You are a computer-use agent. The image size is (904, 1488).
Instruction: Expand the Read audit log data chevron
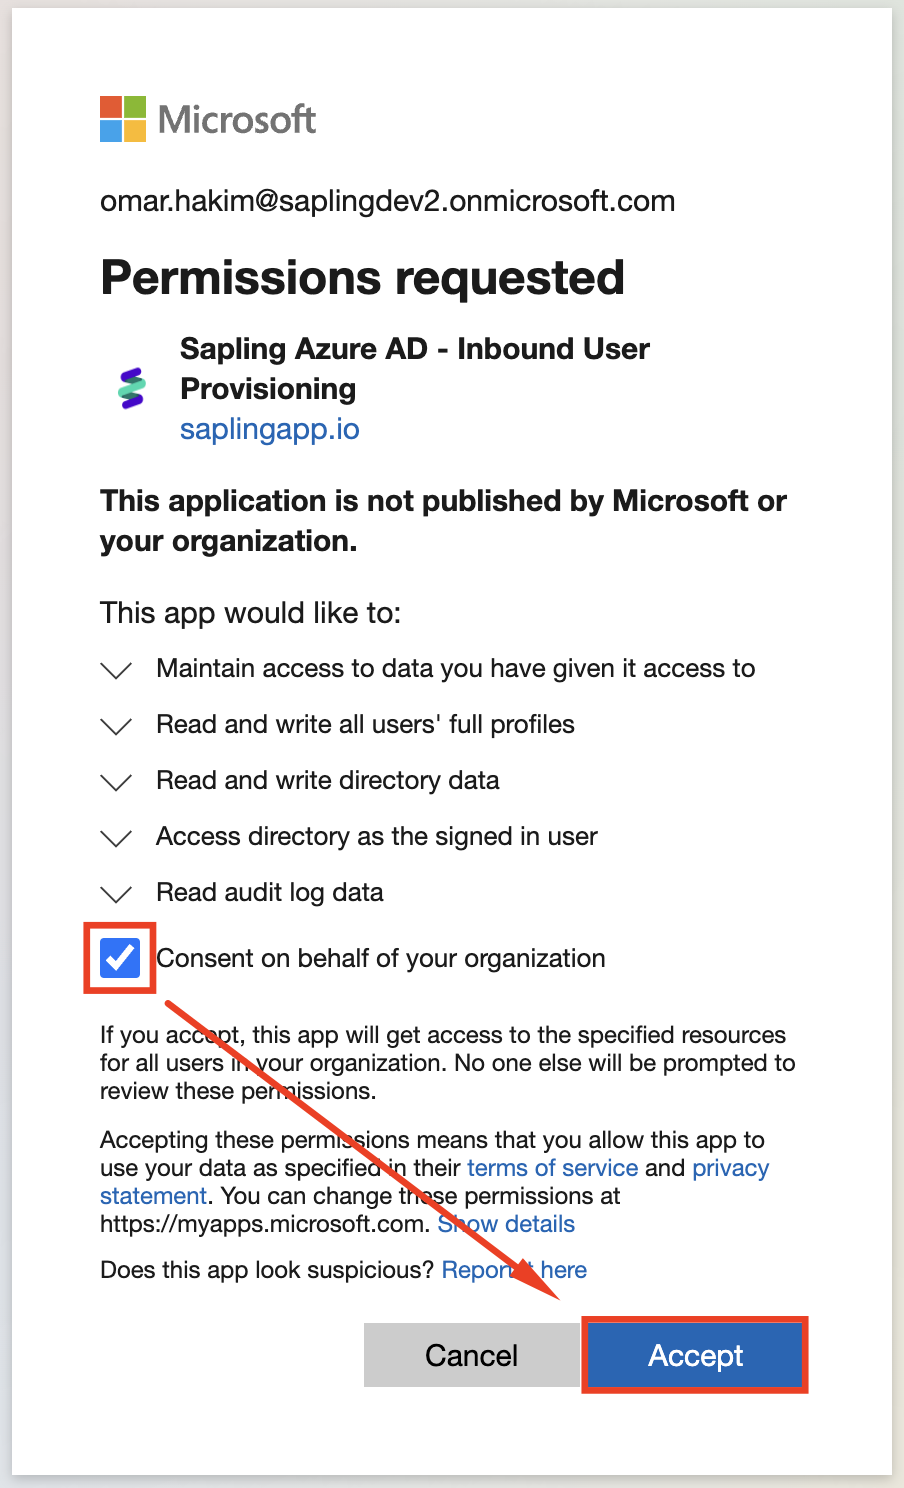click(117, 894)
